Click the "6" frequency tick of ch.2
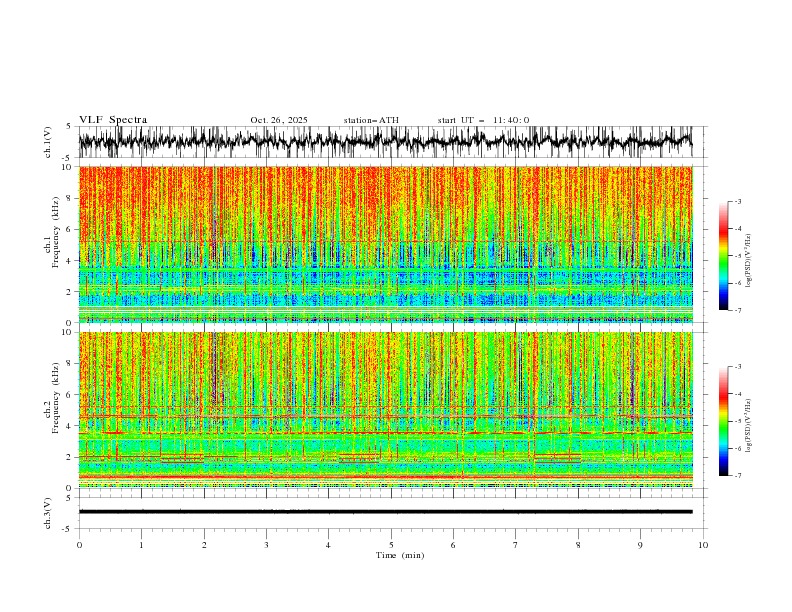 (x=71, y=395)
